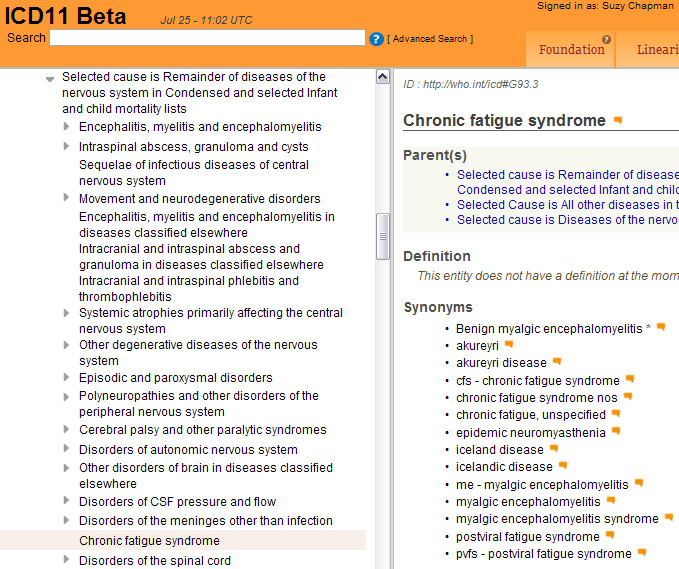Viewport: 679px width, 569px height.
Task: Collapse the Selected cause Remainder of diseases node
Action: pos(49,78)
